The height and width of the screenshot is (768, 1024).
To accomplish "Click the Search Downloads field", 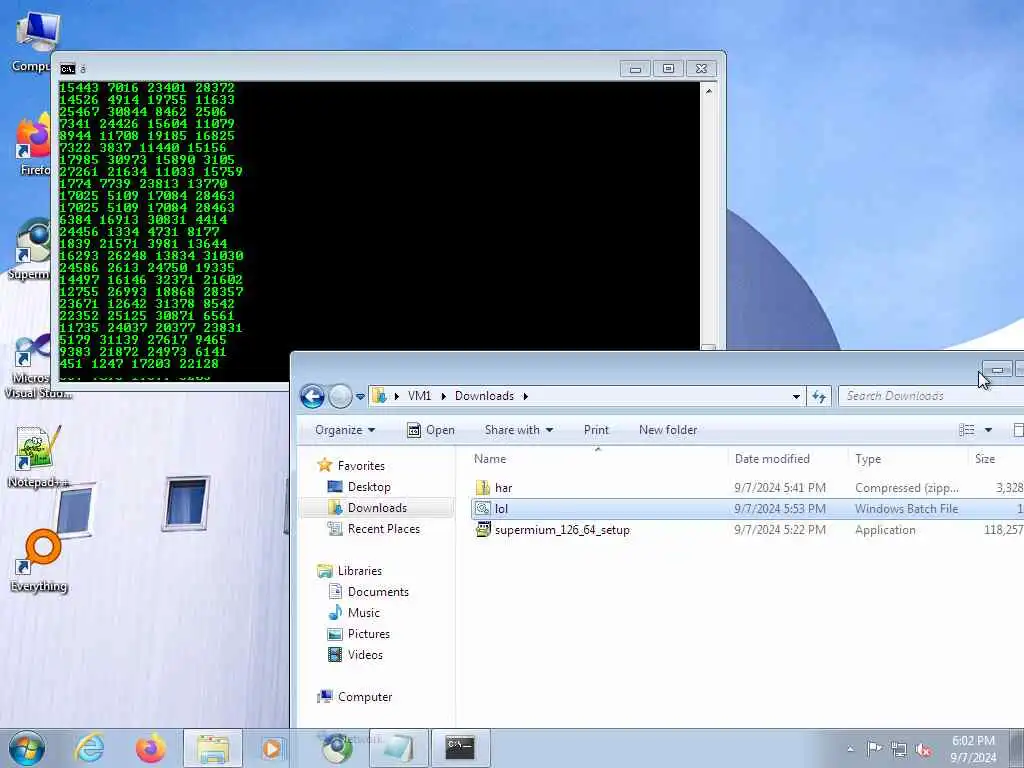I will coord(932,396).
